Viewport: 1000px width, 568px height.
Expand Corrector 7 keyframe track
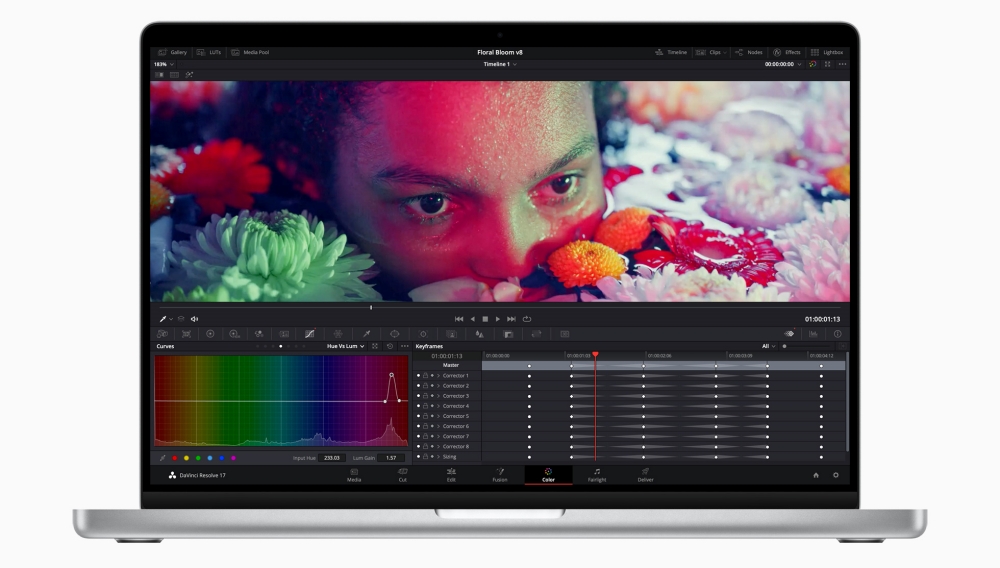(x=438, y=437)
